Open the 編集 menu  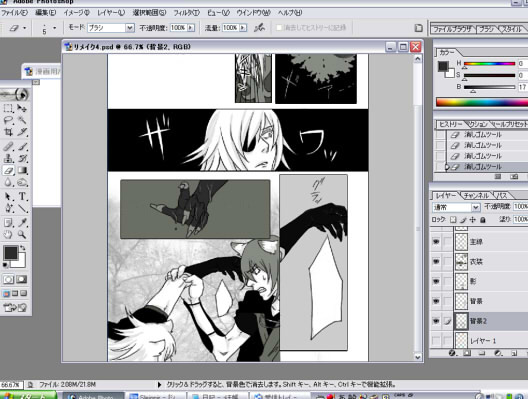point(46,13)
